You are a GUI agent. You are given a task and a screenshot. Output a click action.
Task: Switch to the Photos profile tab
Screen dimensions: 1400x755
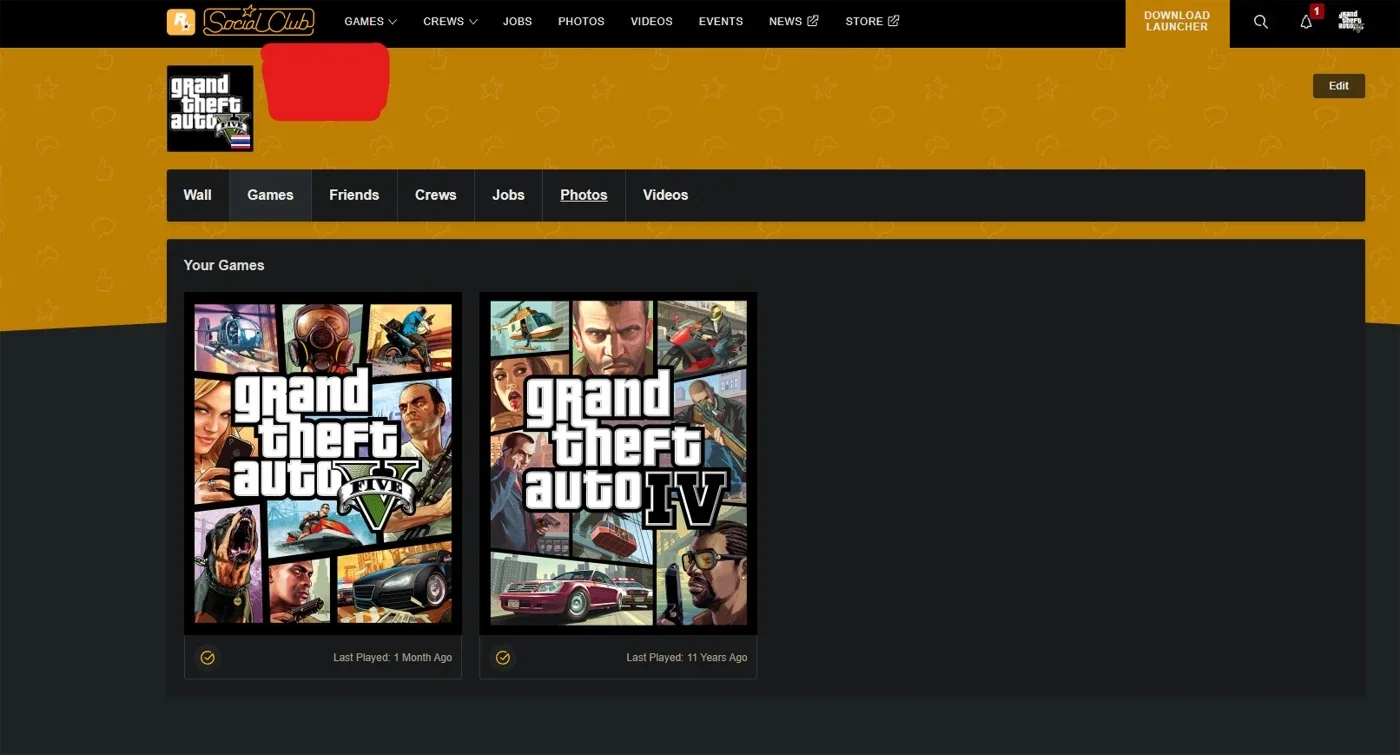584,195
